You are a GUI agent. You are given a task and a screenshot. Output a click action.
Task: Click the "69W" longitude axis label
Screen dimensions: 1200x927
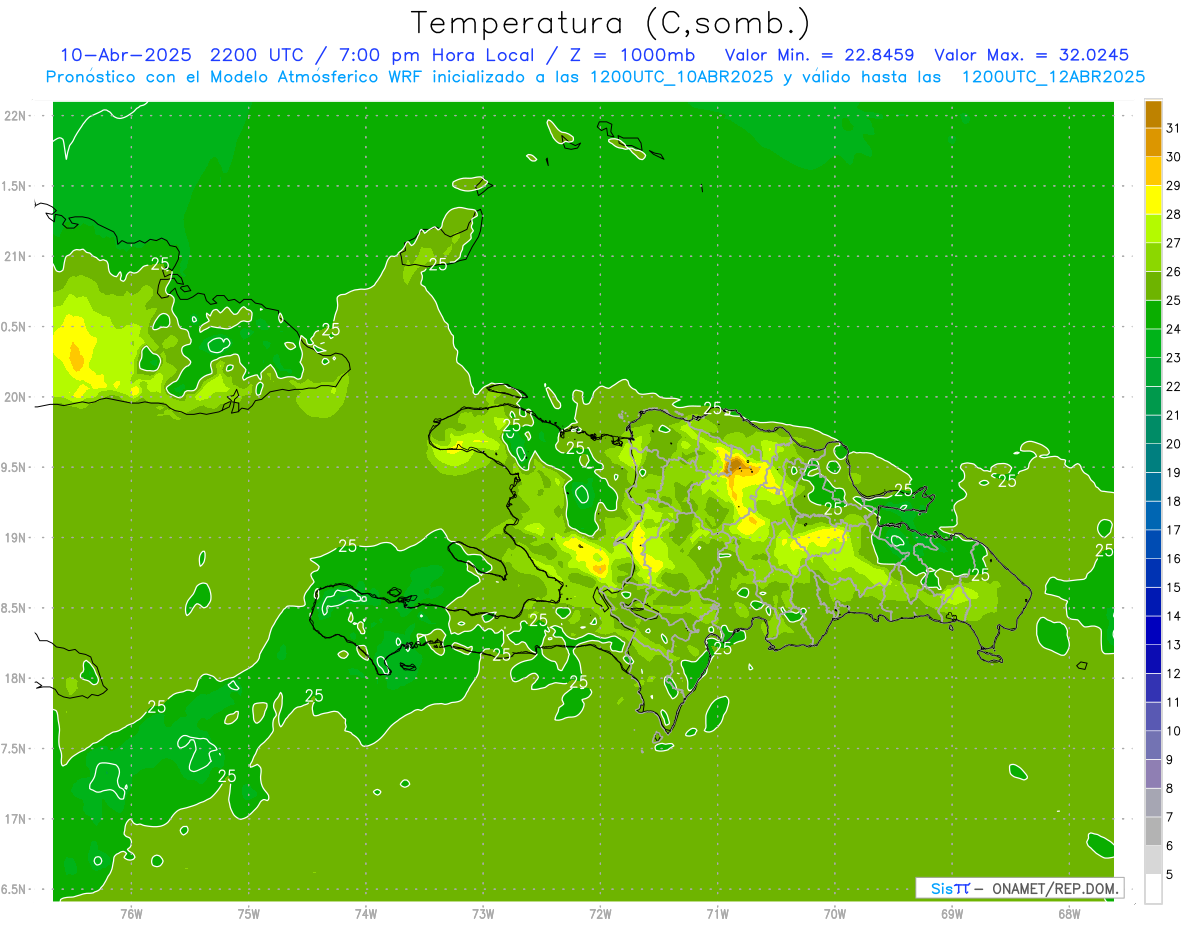click(x=952, y=912)
